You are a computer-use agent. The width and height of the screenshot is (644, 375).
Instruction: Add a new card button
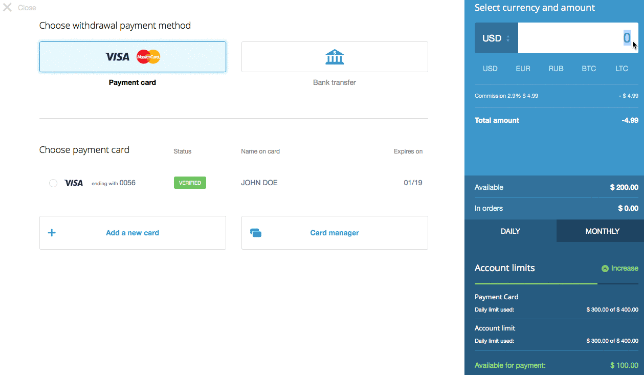(x=132, y=233)
